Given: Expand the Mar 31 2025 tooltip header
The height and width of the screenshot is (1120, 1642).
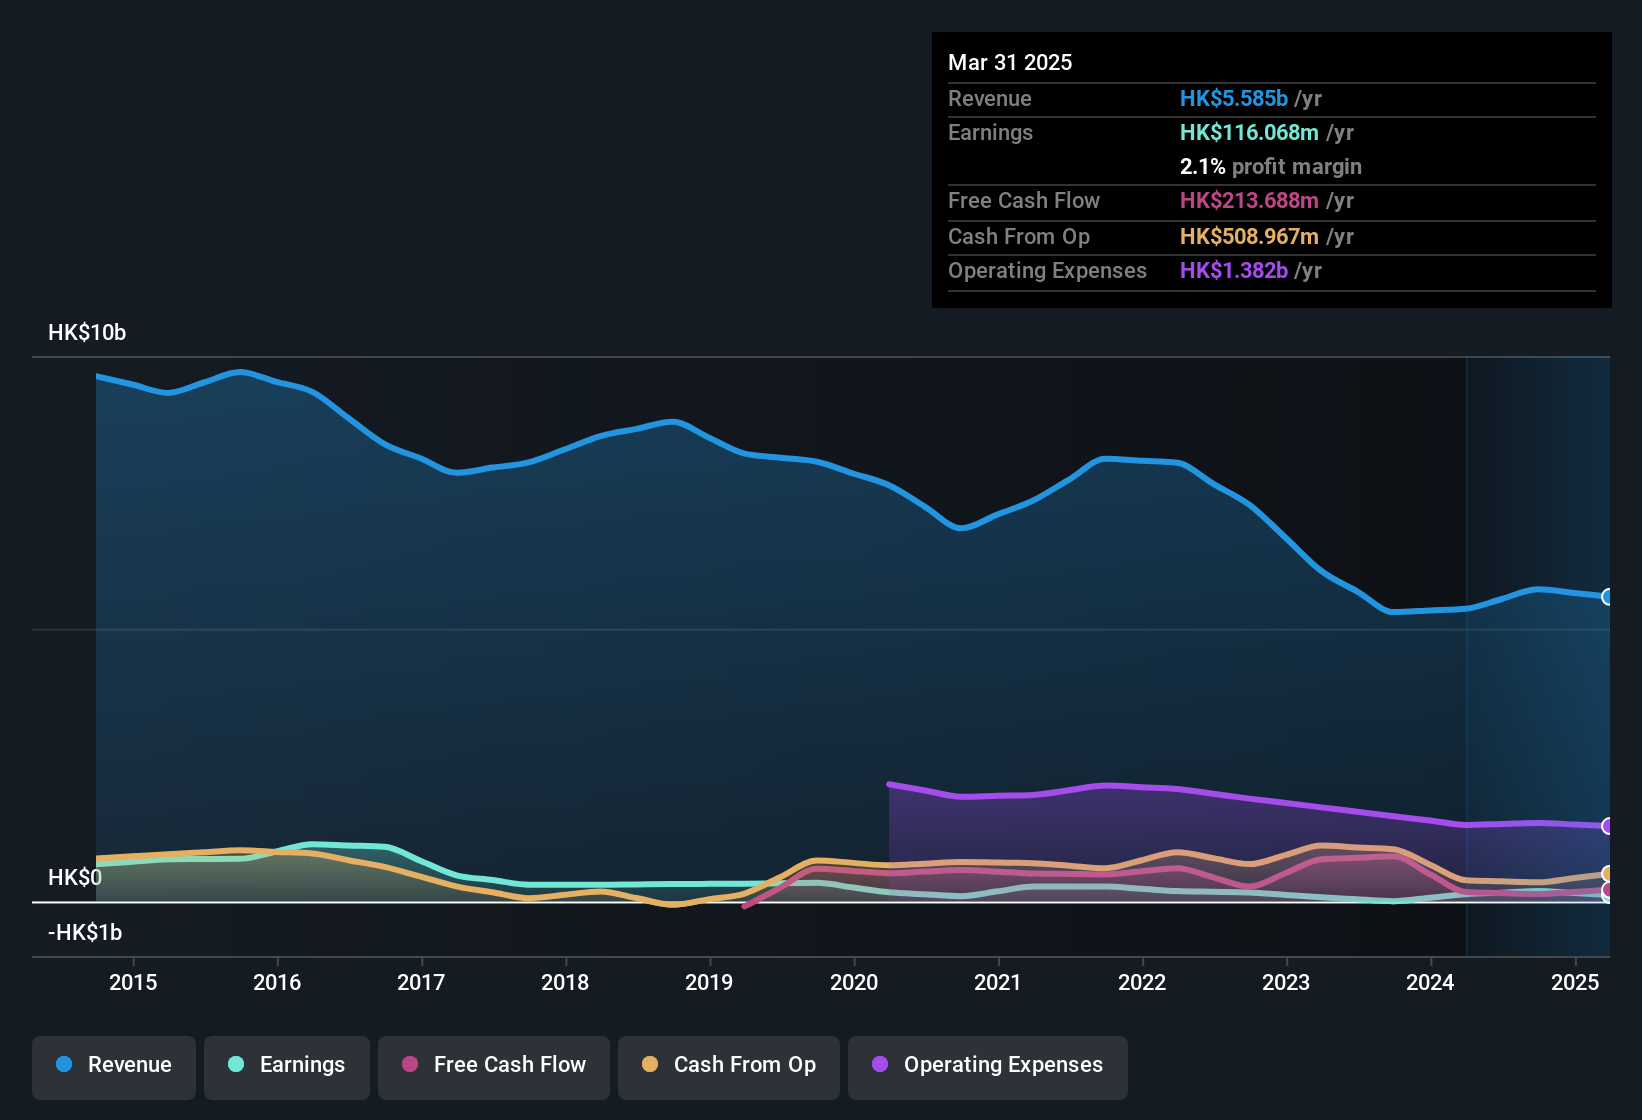Looking at the screenshot, I should (x=1010, y=62).
